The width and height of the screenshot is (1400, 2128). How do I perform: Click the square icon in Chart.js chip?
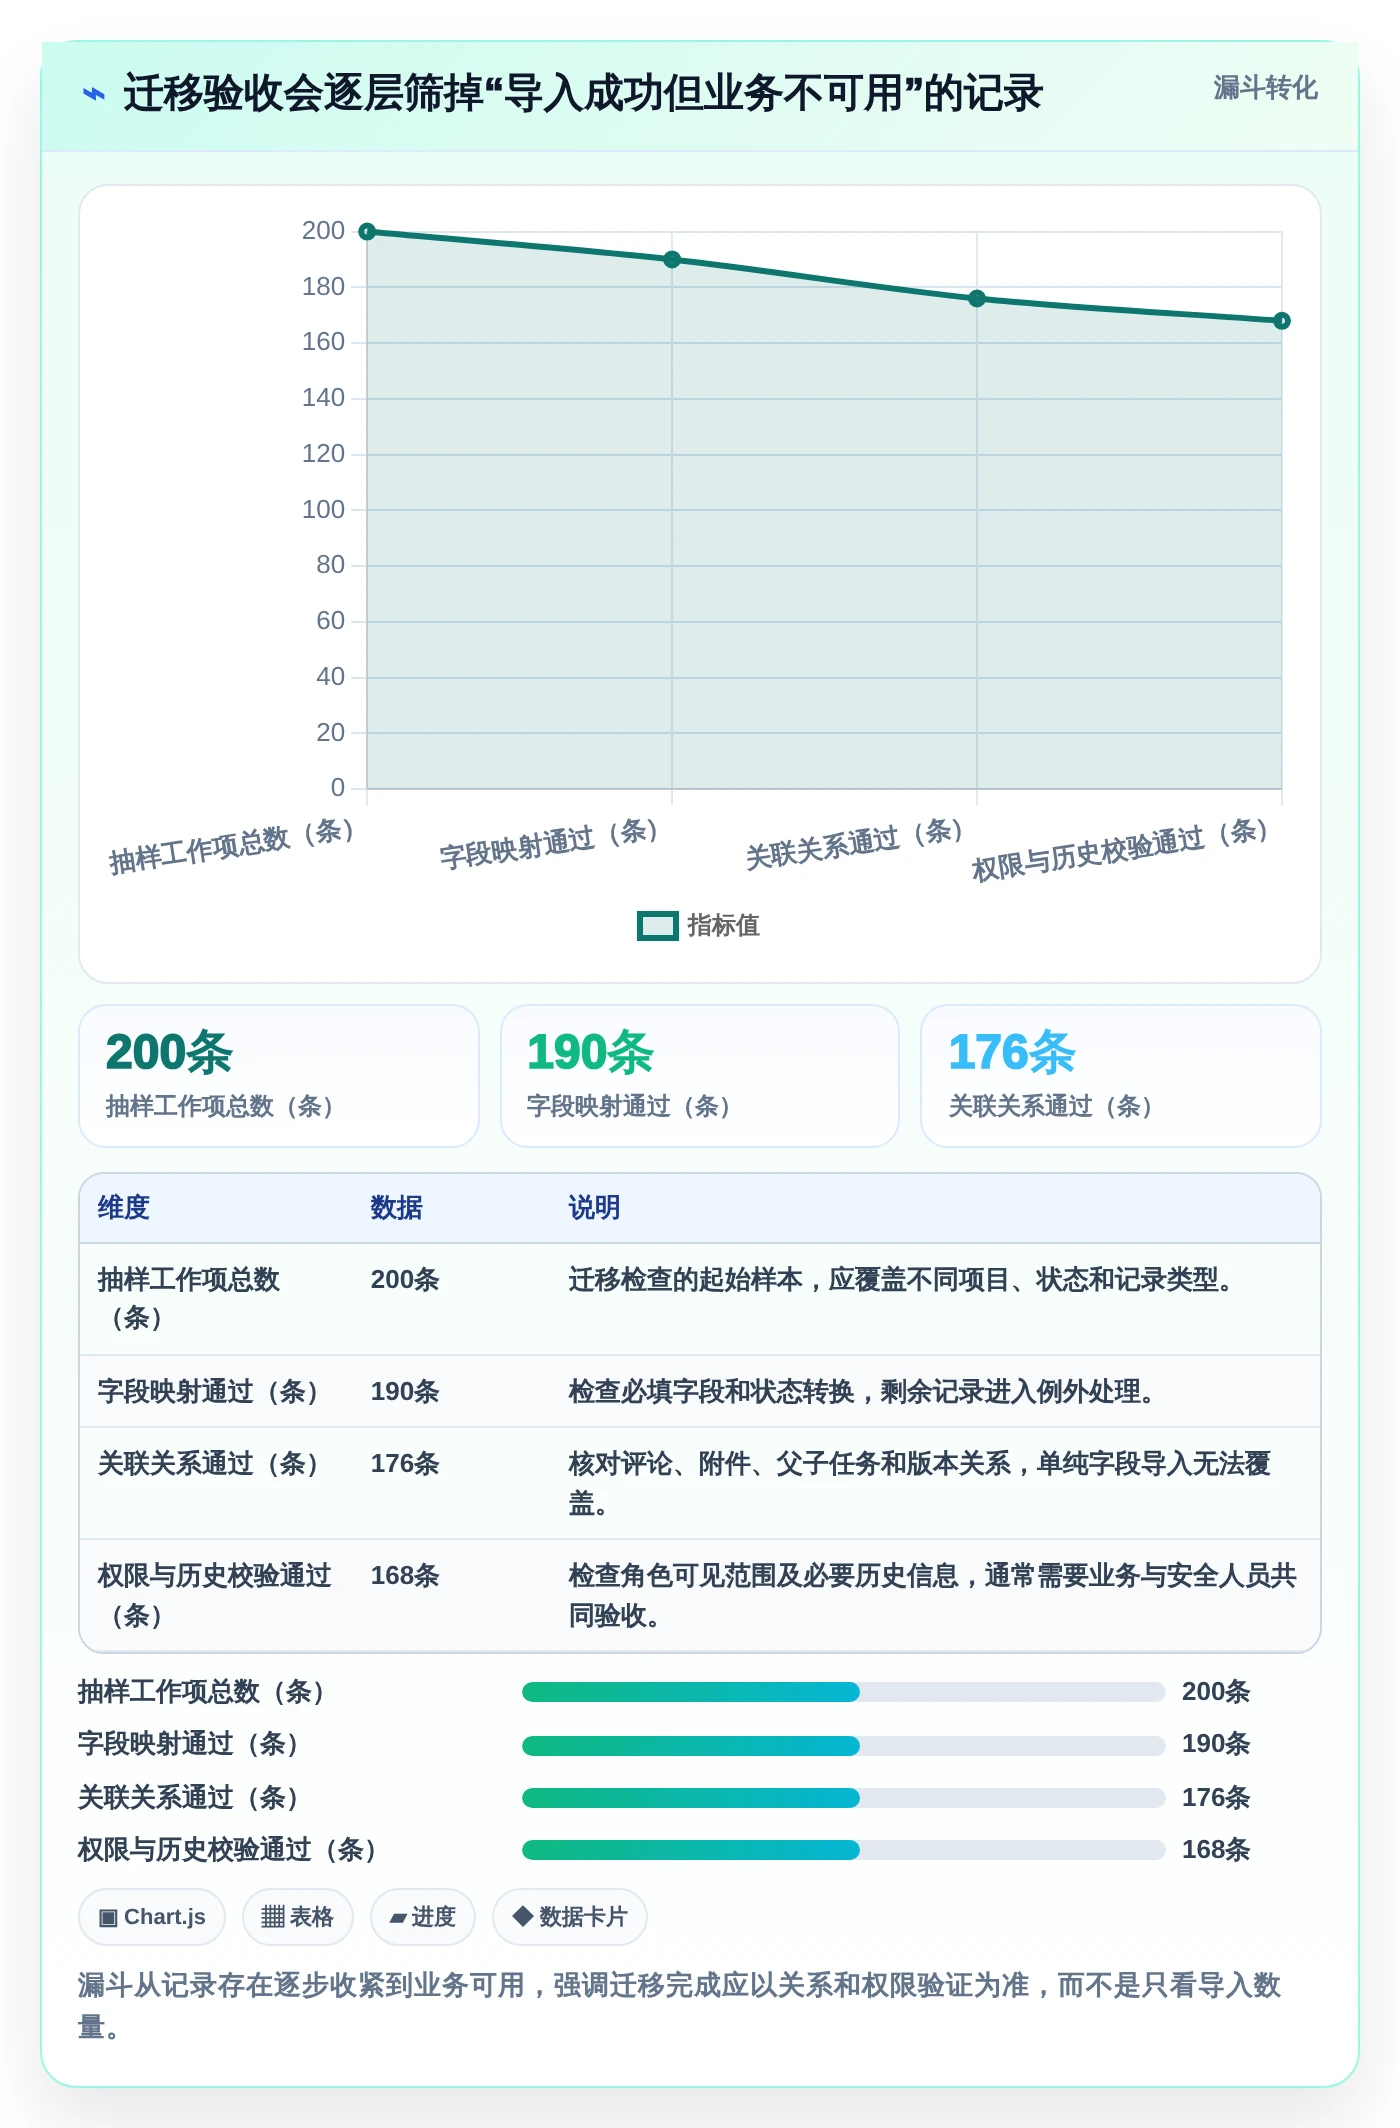click(108, 1918)
